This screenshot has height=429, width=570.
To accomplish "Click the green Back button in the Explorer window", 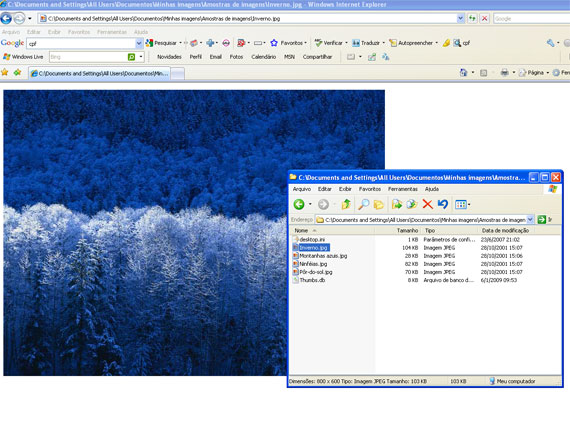I will point(299,204).
